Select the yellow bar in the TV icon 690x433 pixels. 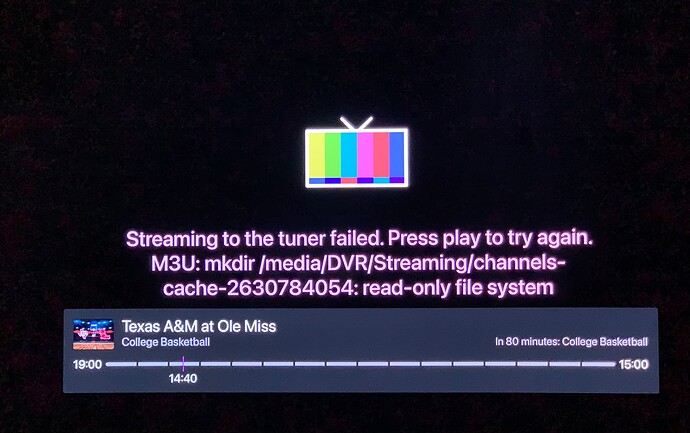pos(317,155)
